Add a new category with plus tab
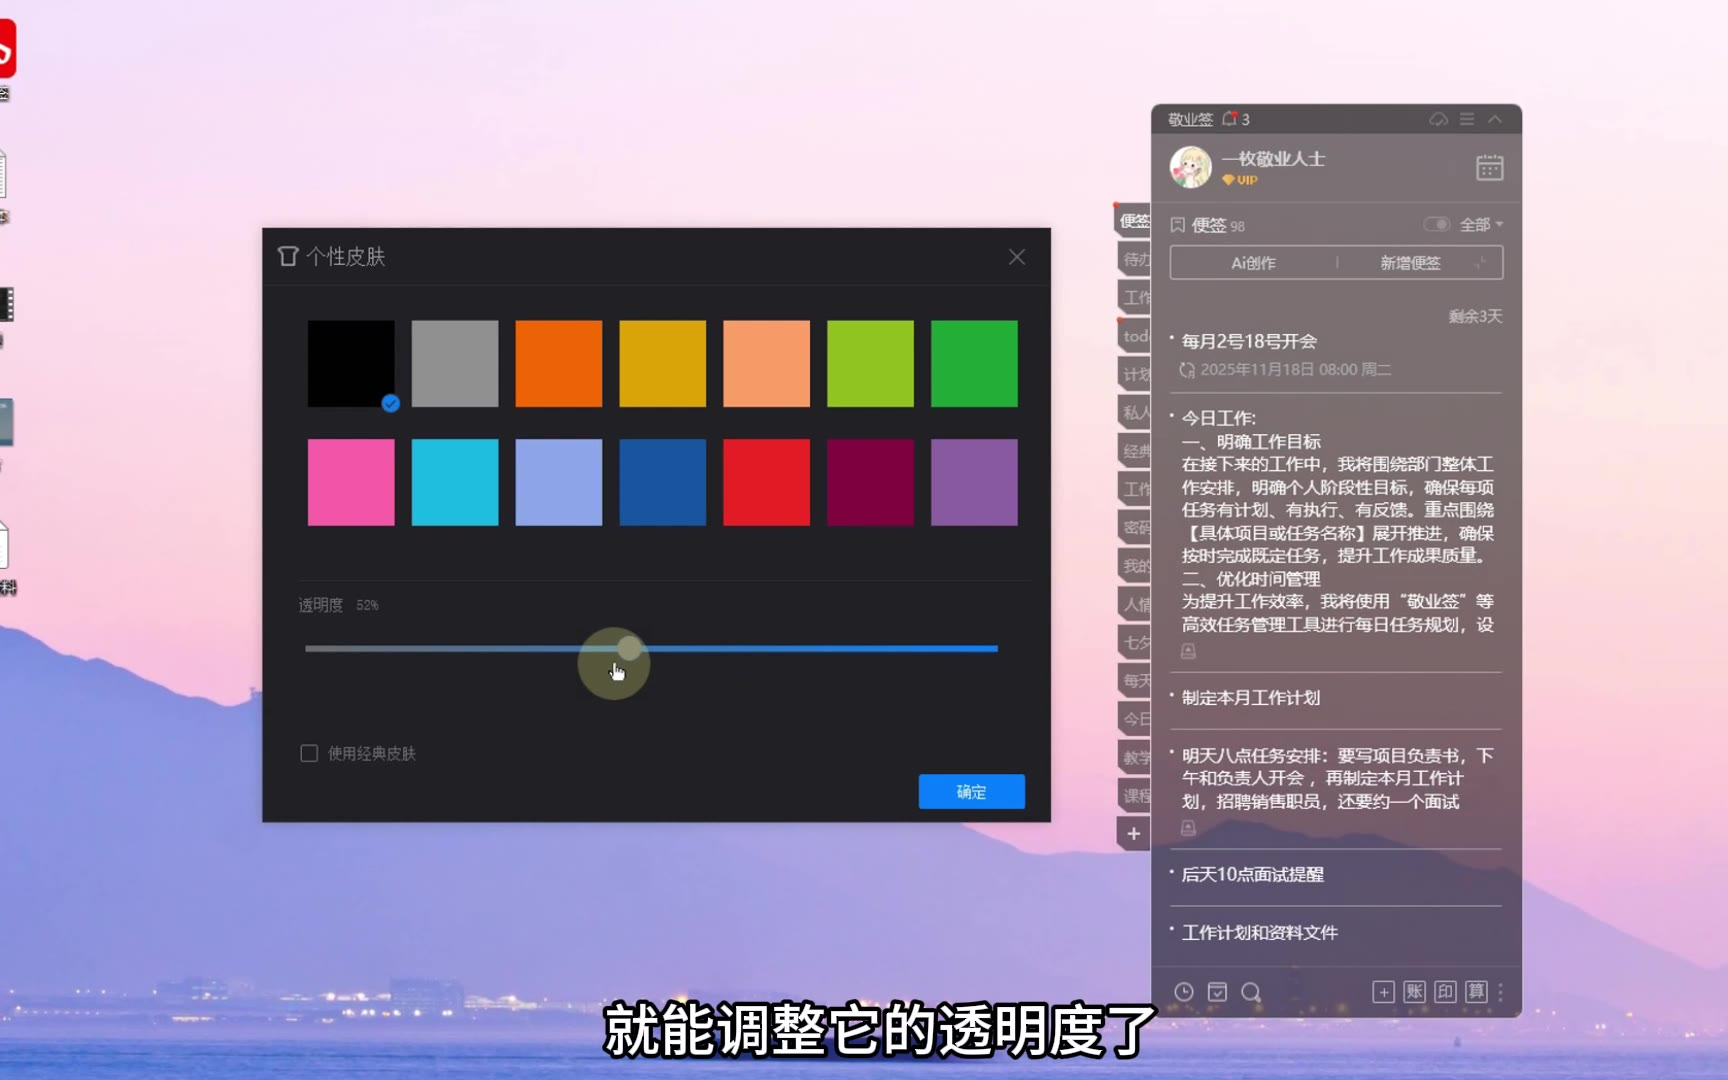The height and width of the screenshot is (1080, 1728). pos(1133,833)
